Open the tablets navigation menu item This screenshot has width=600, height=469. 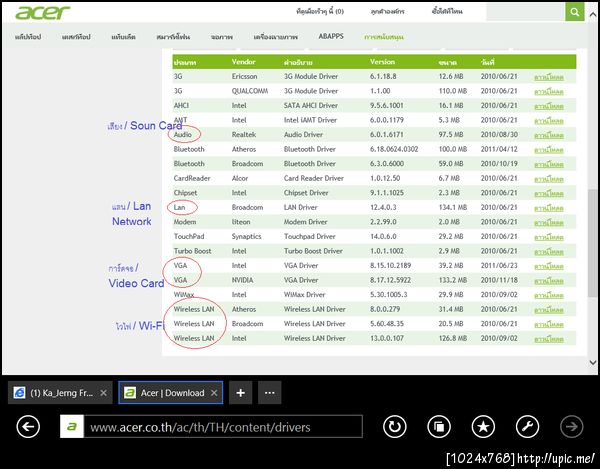pos(123,37)
